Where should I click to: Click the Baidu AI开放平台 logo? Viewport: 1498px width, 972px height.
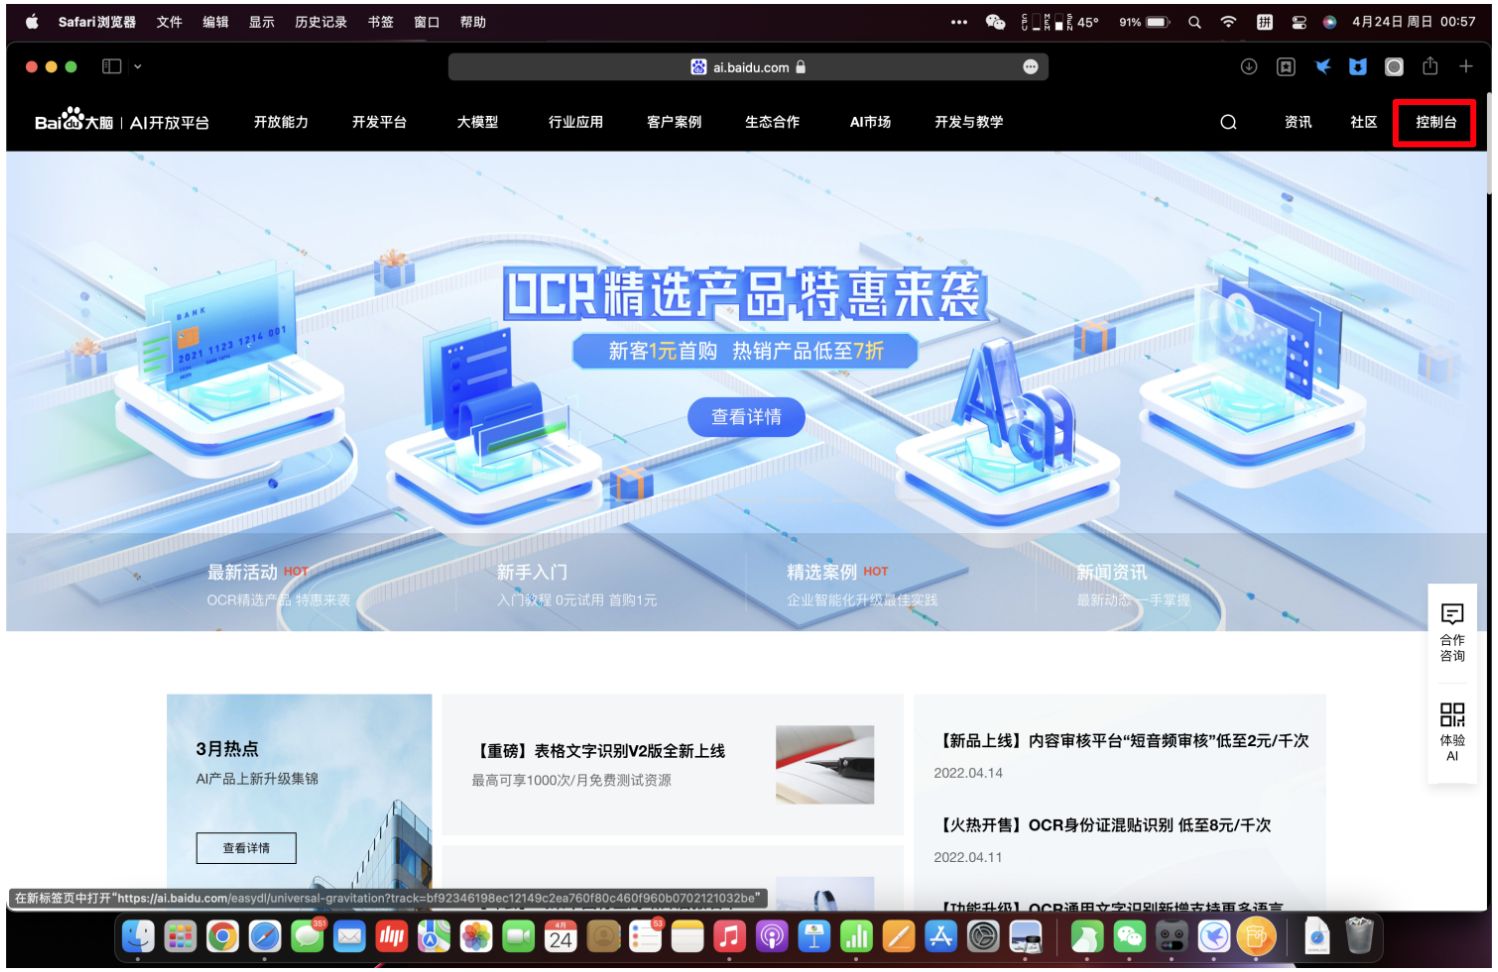point(122,121)
